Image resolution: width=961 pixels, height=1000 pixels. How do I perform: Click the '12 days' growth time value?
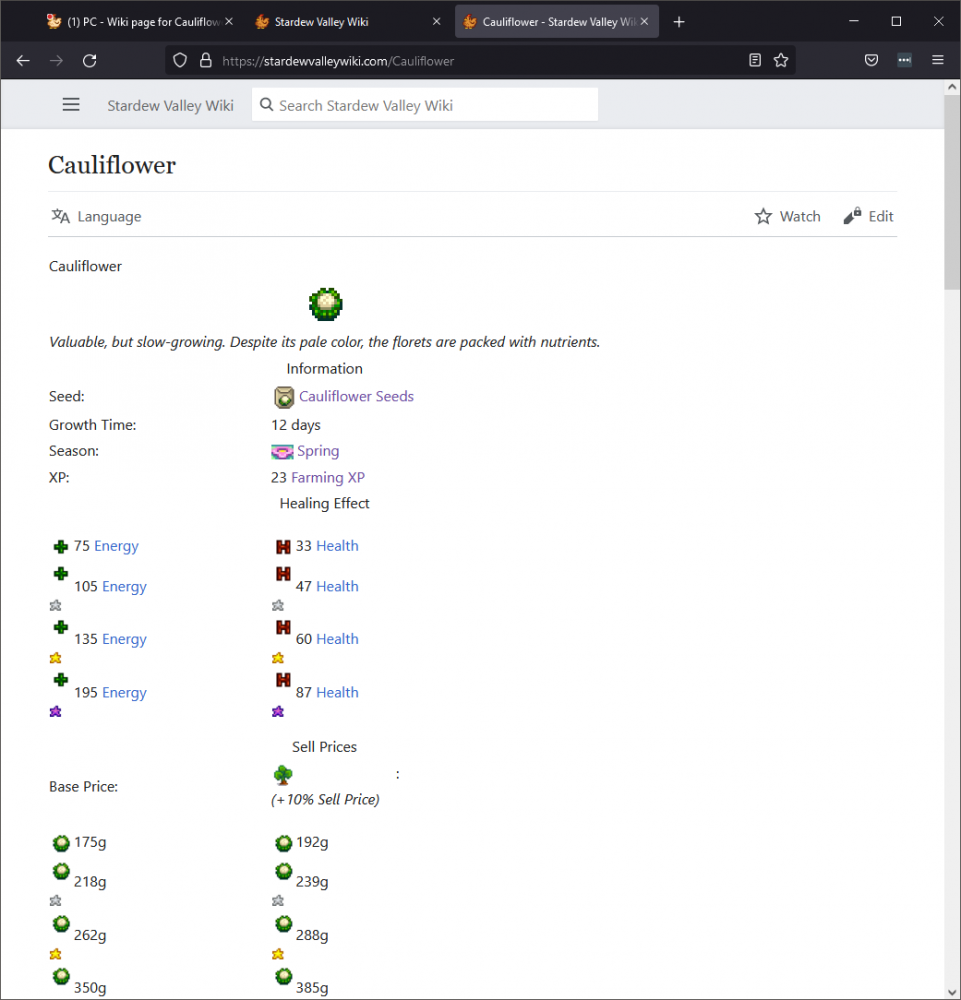296,425
